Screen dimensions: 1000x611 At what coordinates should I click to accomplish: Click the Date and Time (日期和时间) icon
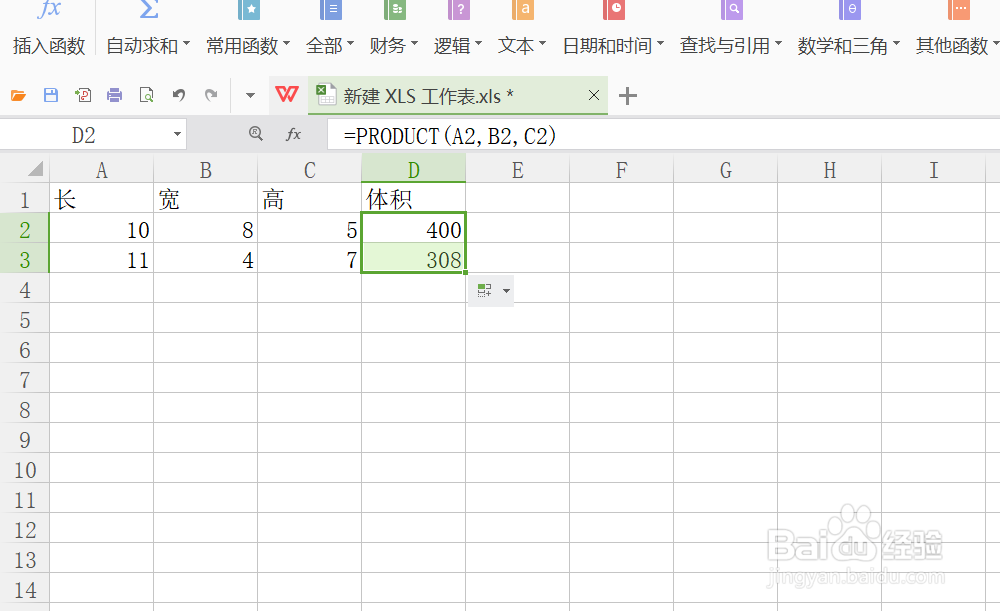pyautogui.click(x=614, y=10)
